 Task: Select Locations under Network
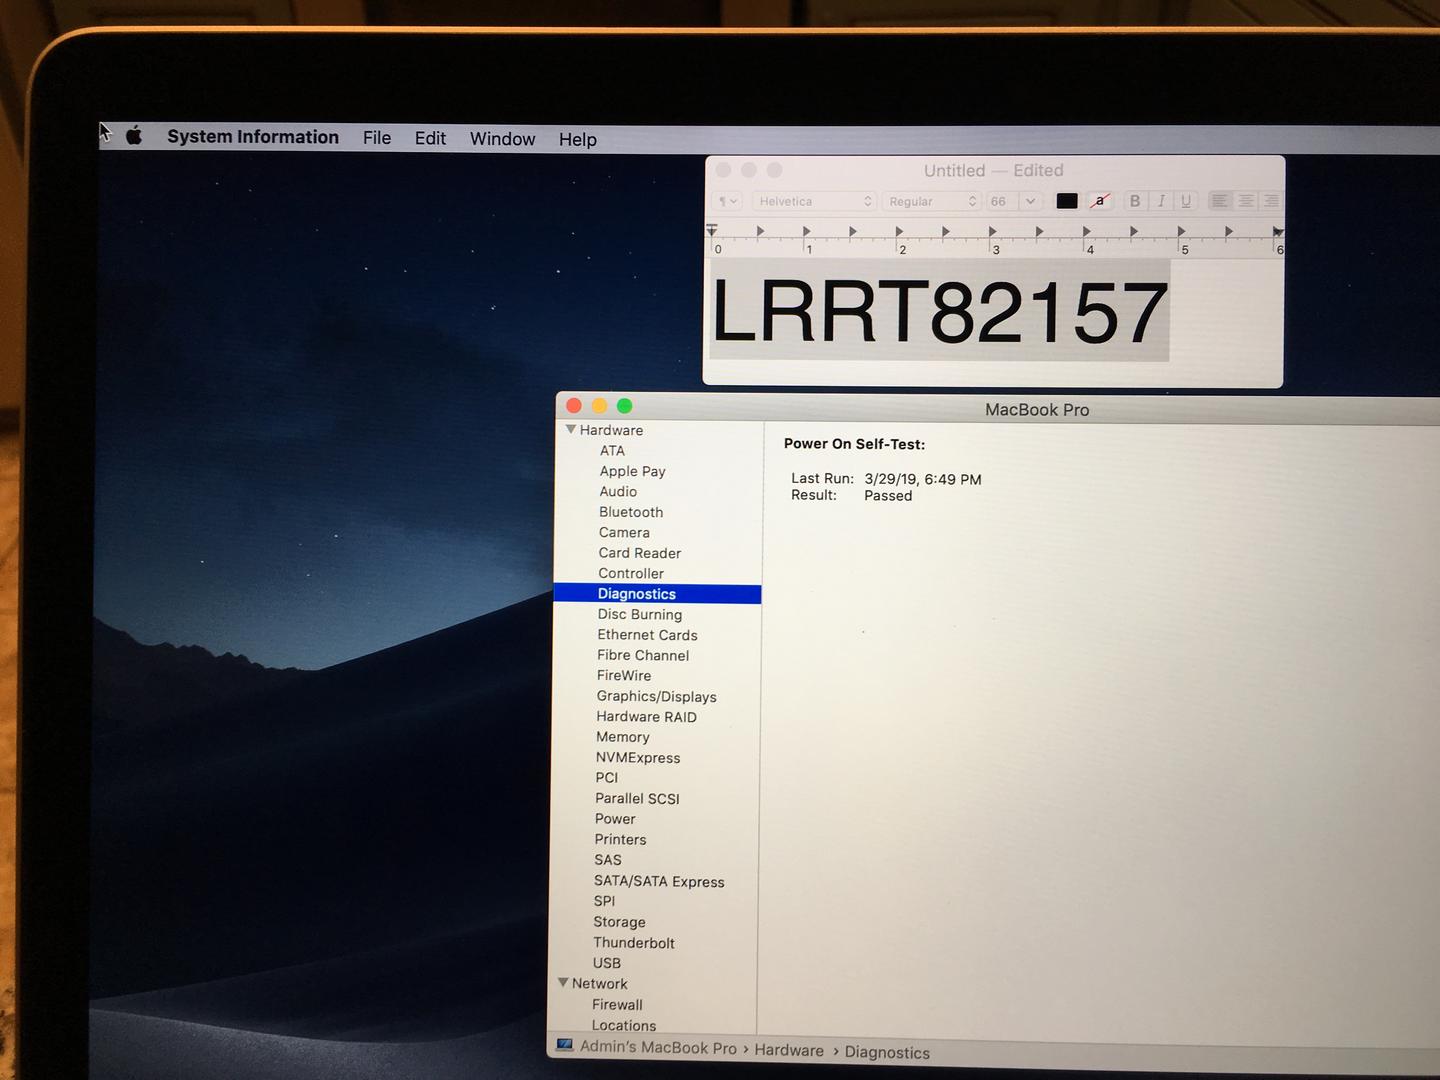tap(624, 1026)
